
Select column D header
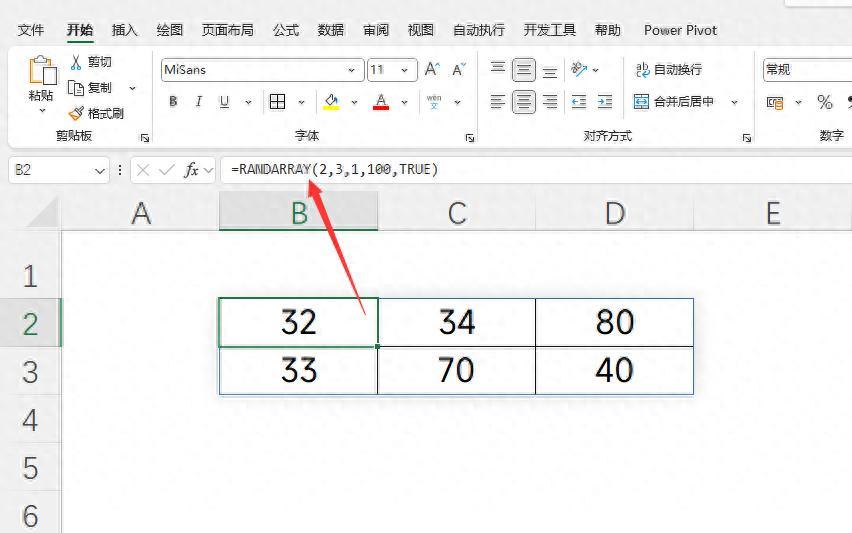615,212
